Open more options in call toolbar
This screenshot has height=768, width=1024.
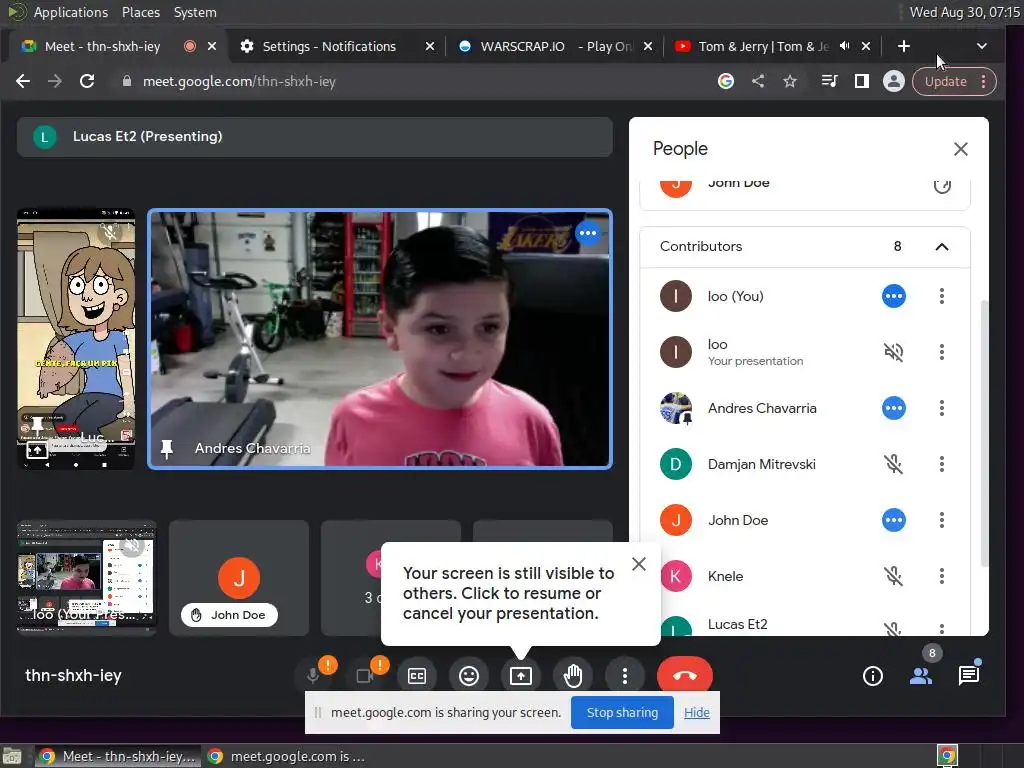[624, 676]
